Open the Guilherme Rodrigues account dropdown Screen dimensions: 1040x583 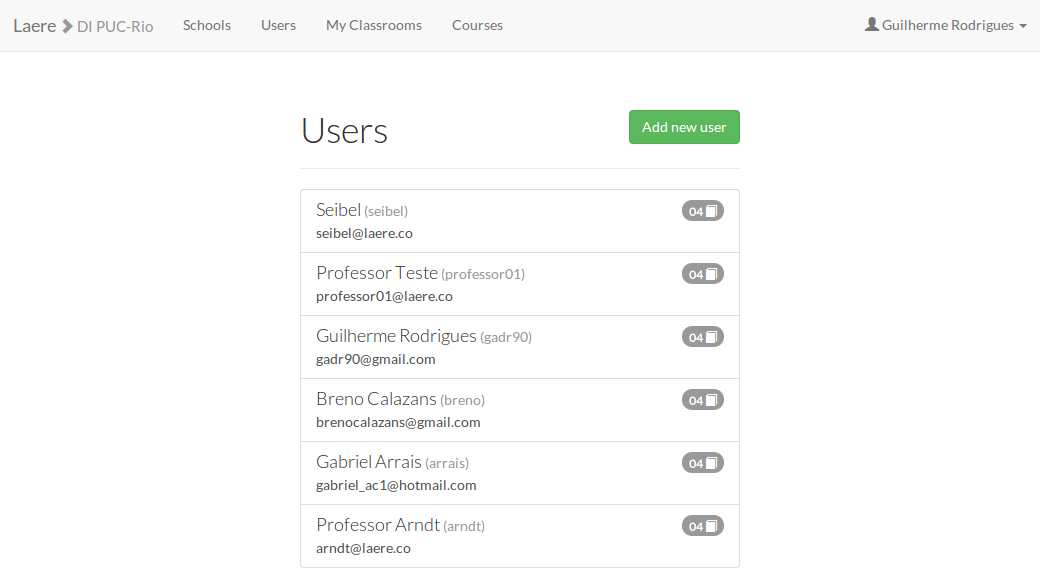click(946, 25)
